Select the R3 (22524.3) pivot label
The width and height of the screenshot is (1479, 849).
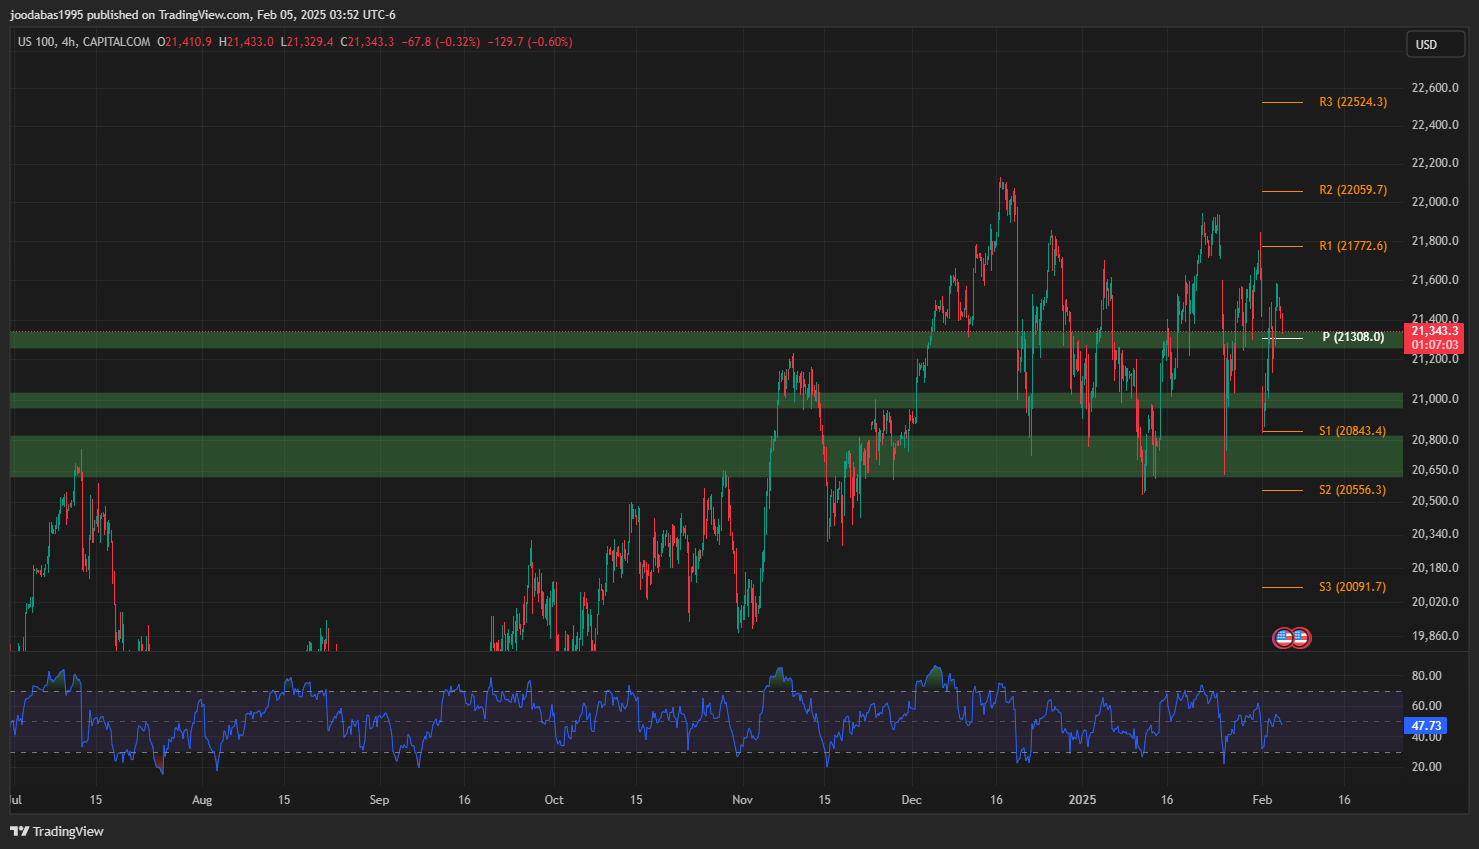point(1352,102)
